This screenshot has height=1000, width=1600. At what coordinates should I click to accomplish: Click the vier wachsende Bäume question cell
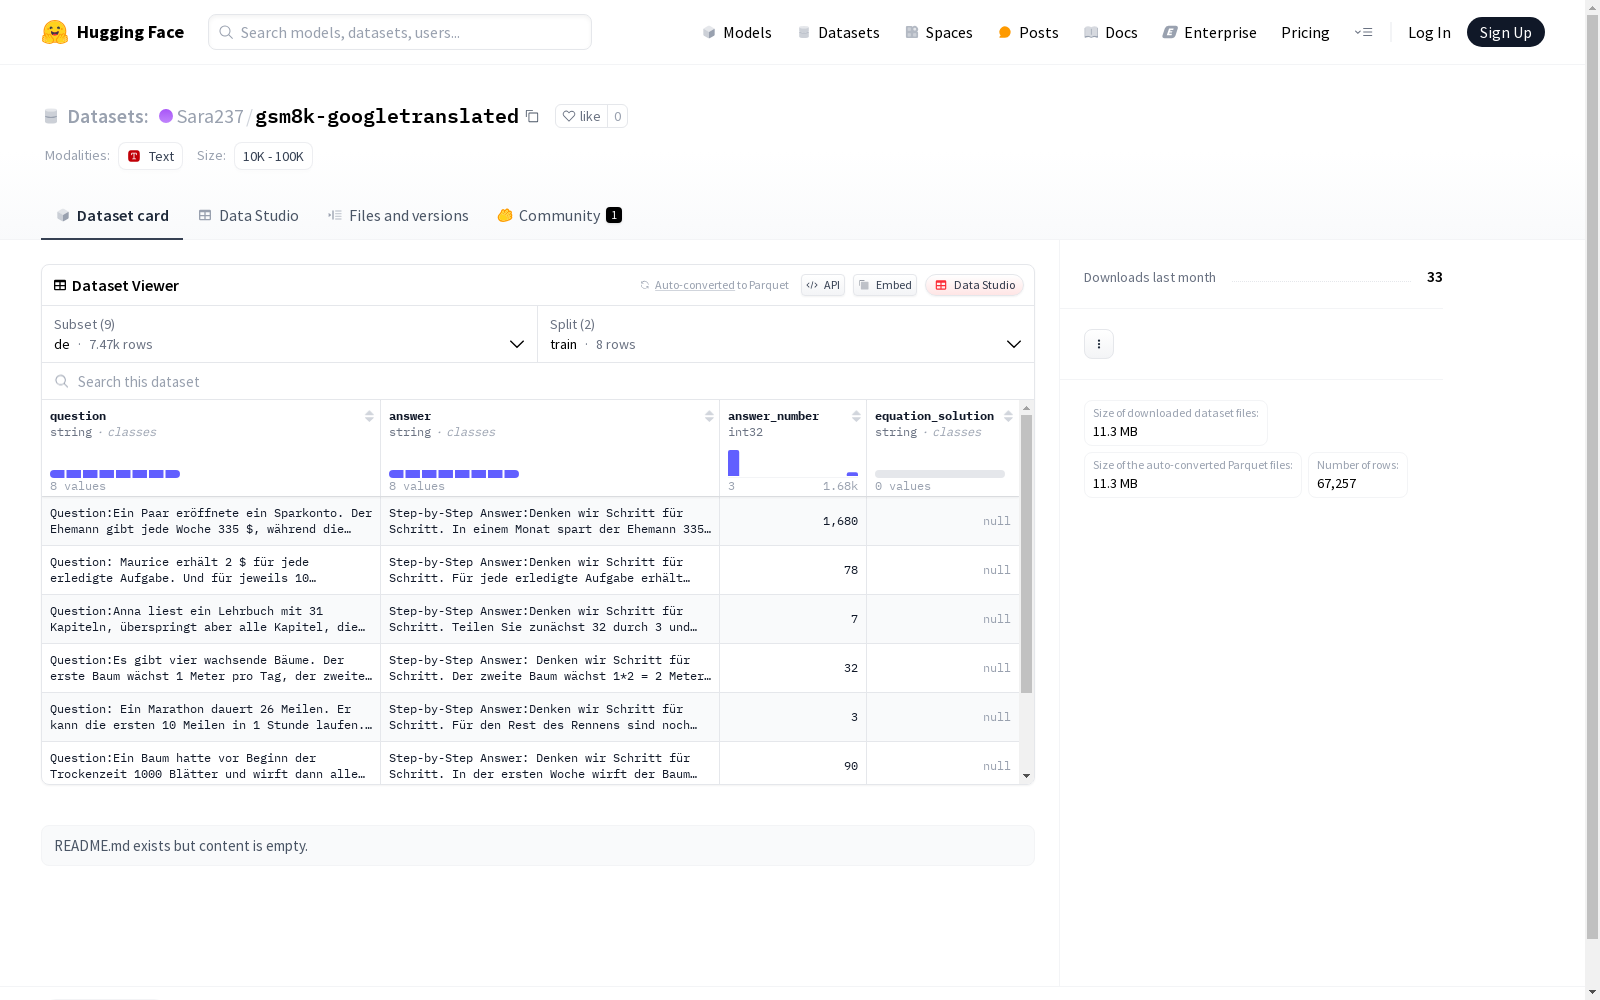point(211,668)
